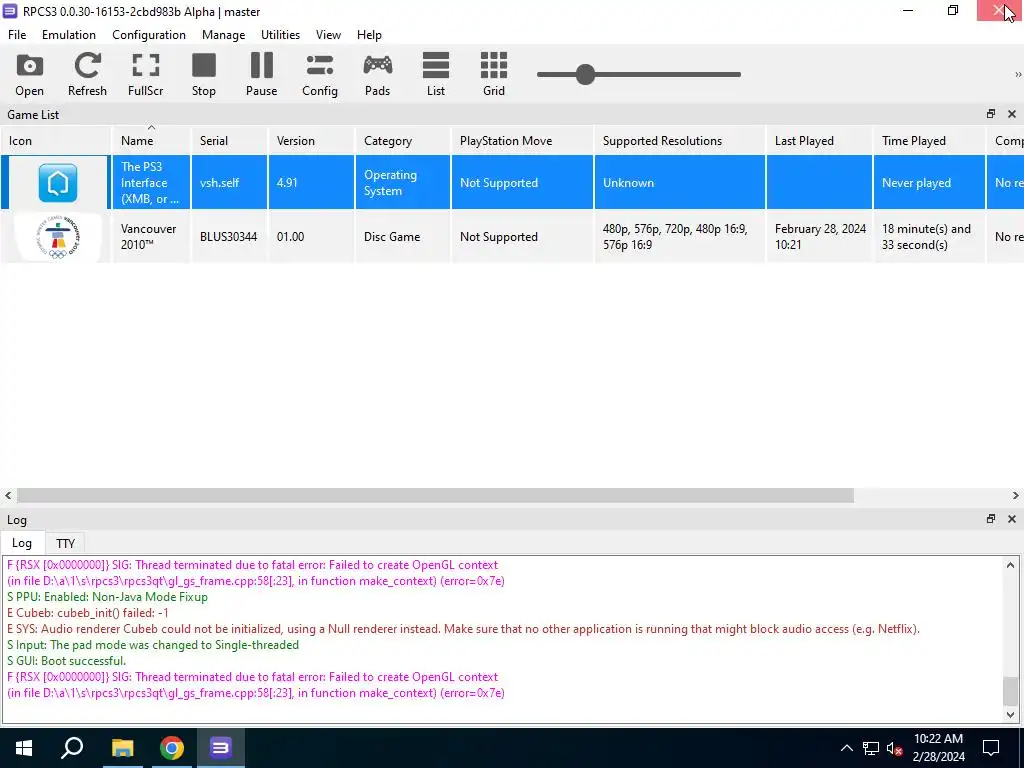
Task: Stop the emulation
Action: 204,74
